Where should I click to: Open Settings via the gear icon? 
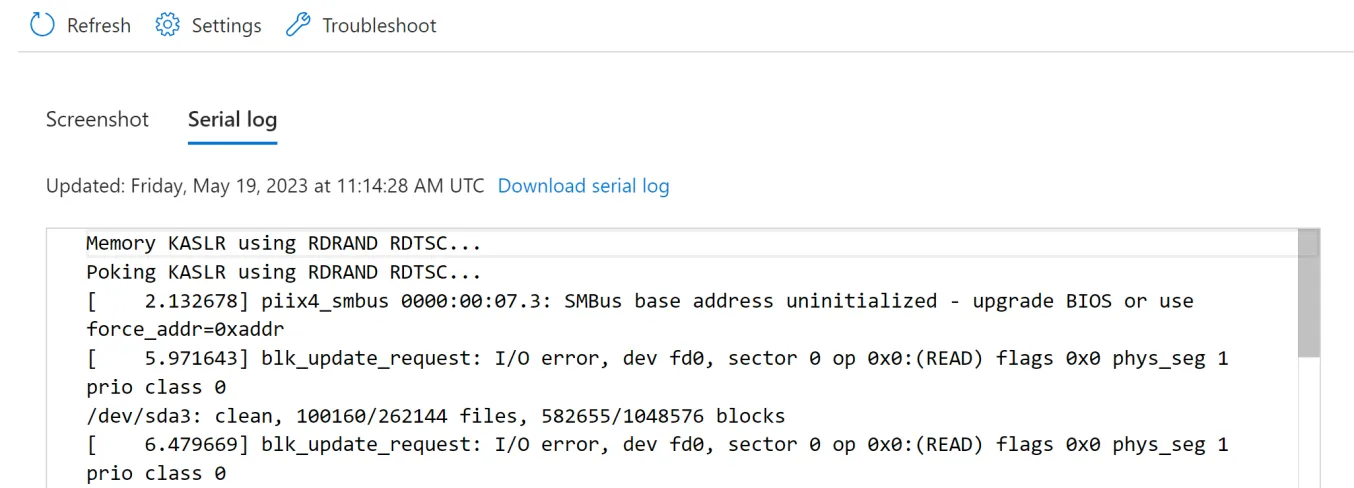click(167, 25)
